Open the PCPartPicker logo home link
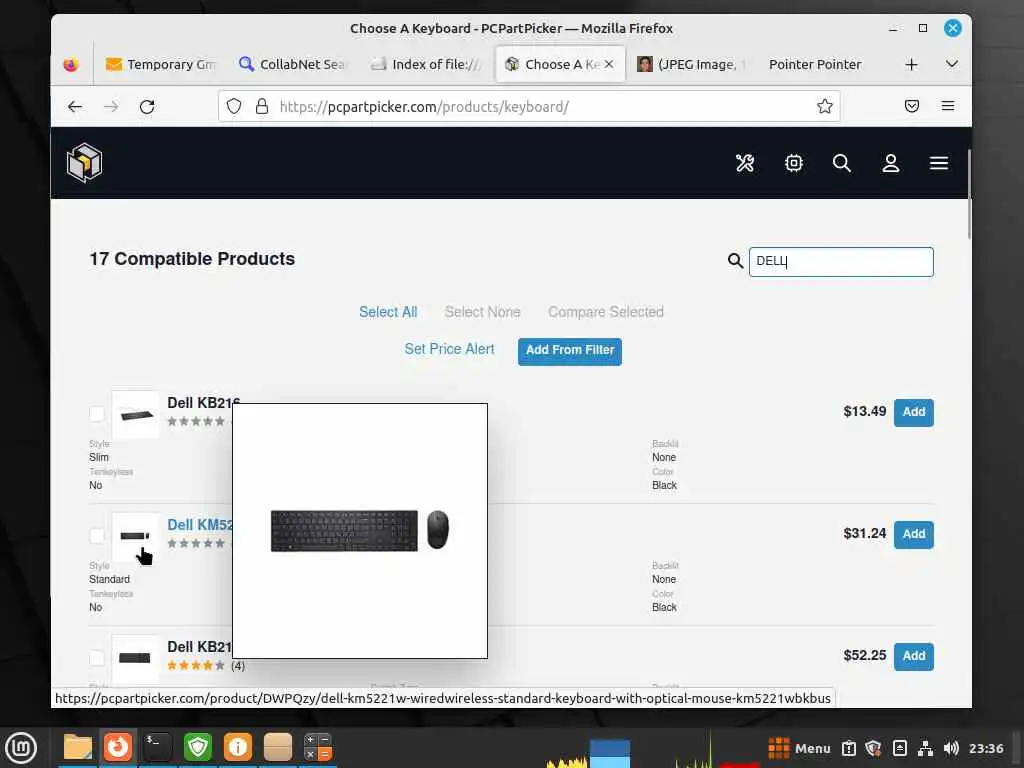Viewport: 1024px width, 768px height. (84, 163)
